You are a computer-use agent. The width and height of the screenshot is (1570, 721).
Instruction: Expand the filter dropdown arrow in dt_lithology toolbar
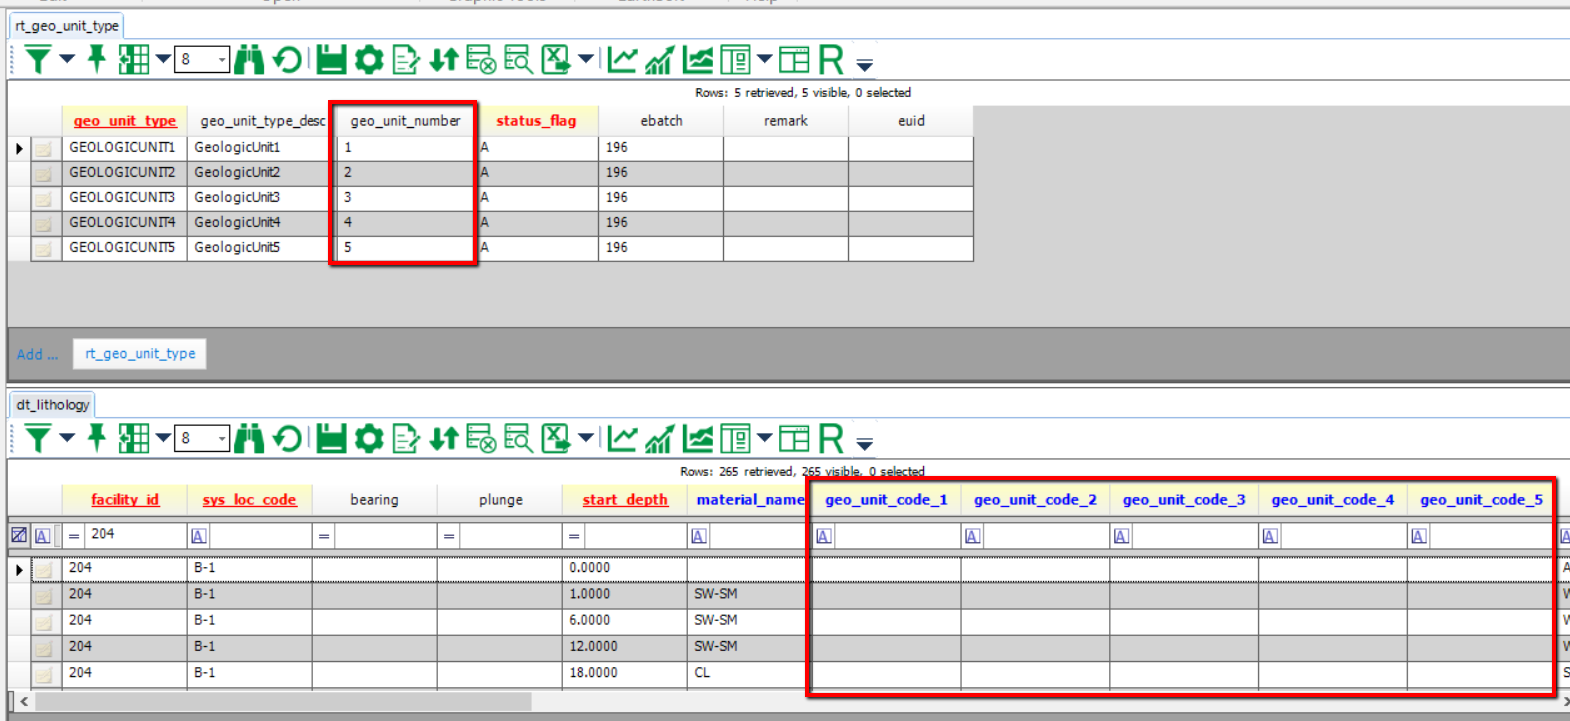click(x=67, y=438)
